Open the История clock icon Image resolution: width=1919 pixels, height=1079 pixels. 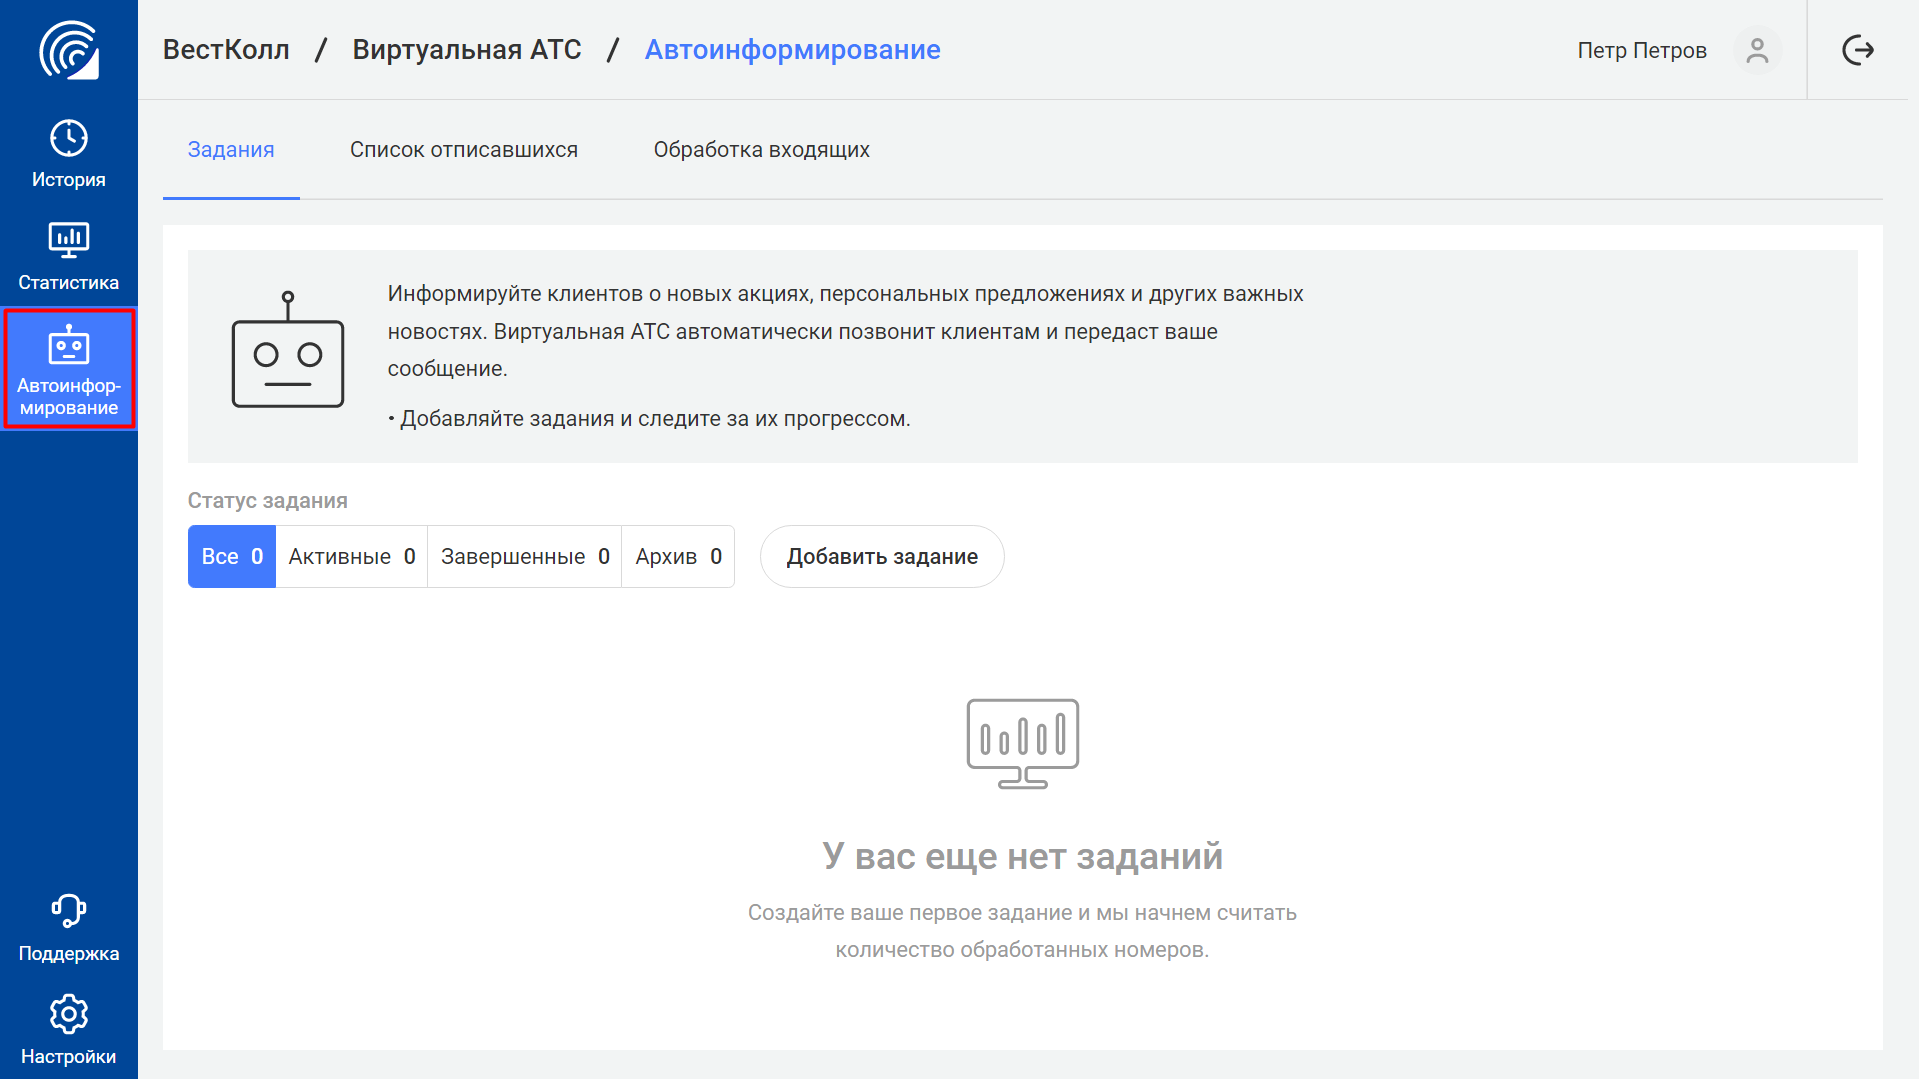[69, 138]
